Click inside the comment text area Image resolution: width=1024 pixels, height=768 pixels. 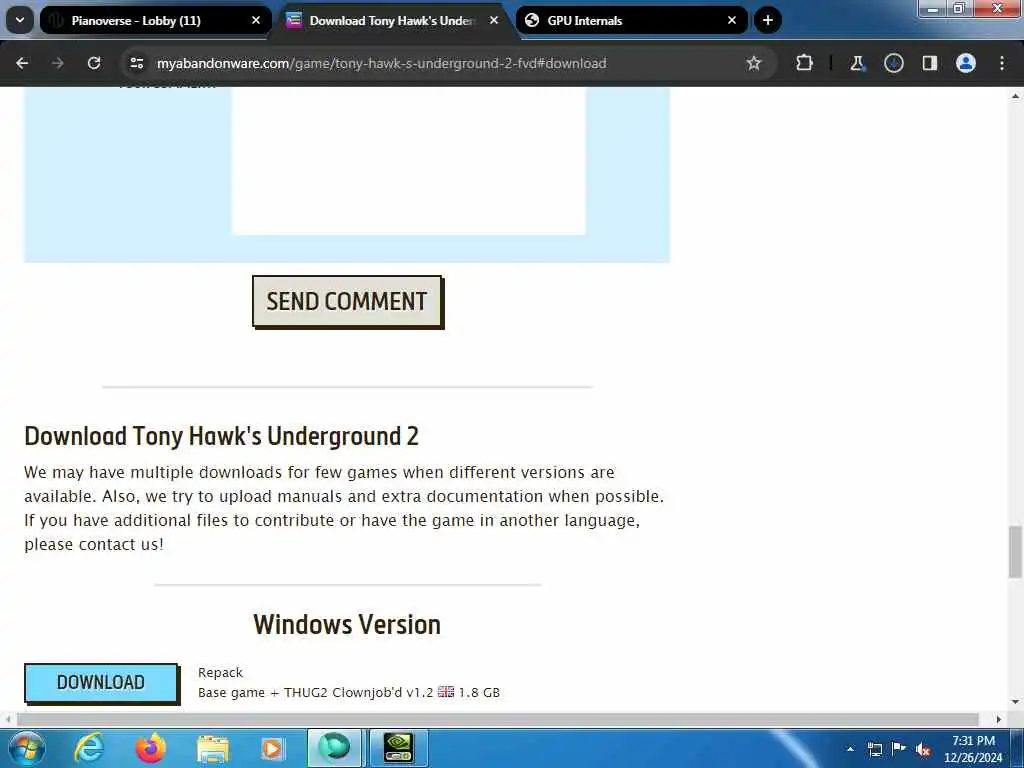point(409,161)
